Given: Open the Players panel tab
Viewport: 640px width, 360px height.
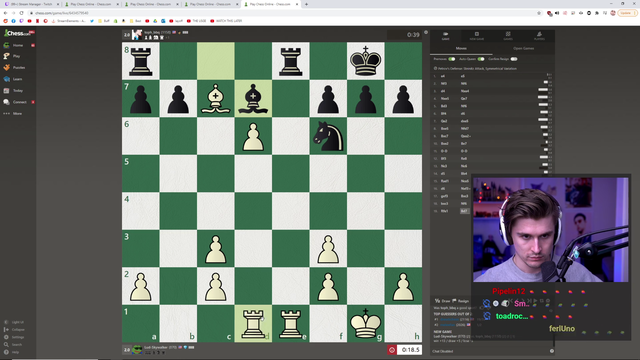Looking at the screenshot, I should 539,36.
